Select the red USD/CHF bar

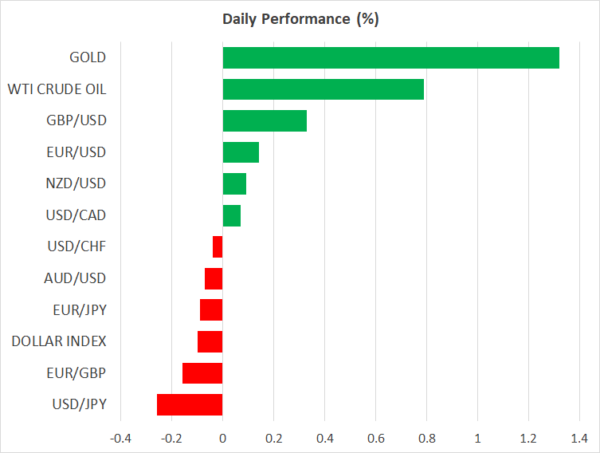click(x=217, y=247)
